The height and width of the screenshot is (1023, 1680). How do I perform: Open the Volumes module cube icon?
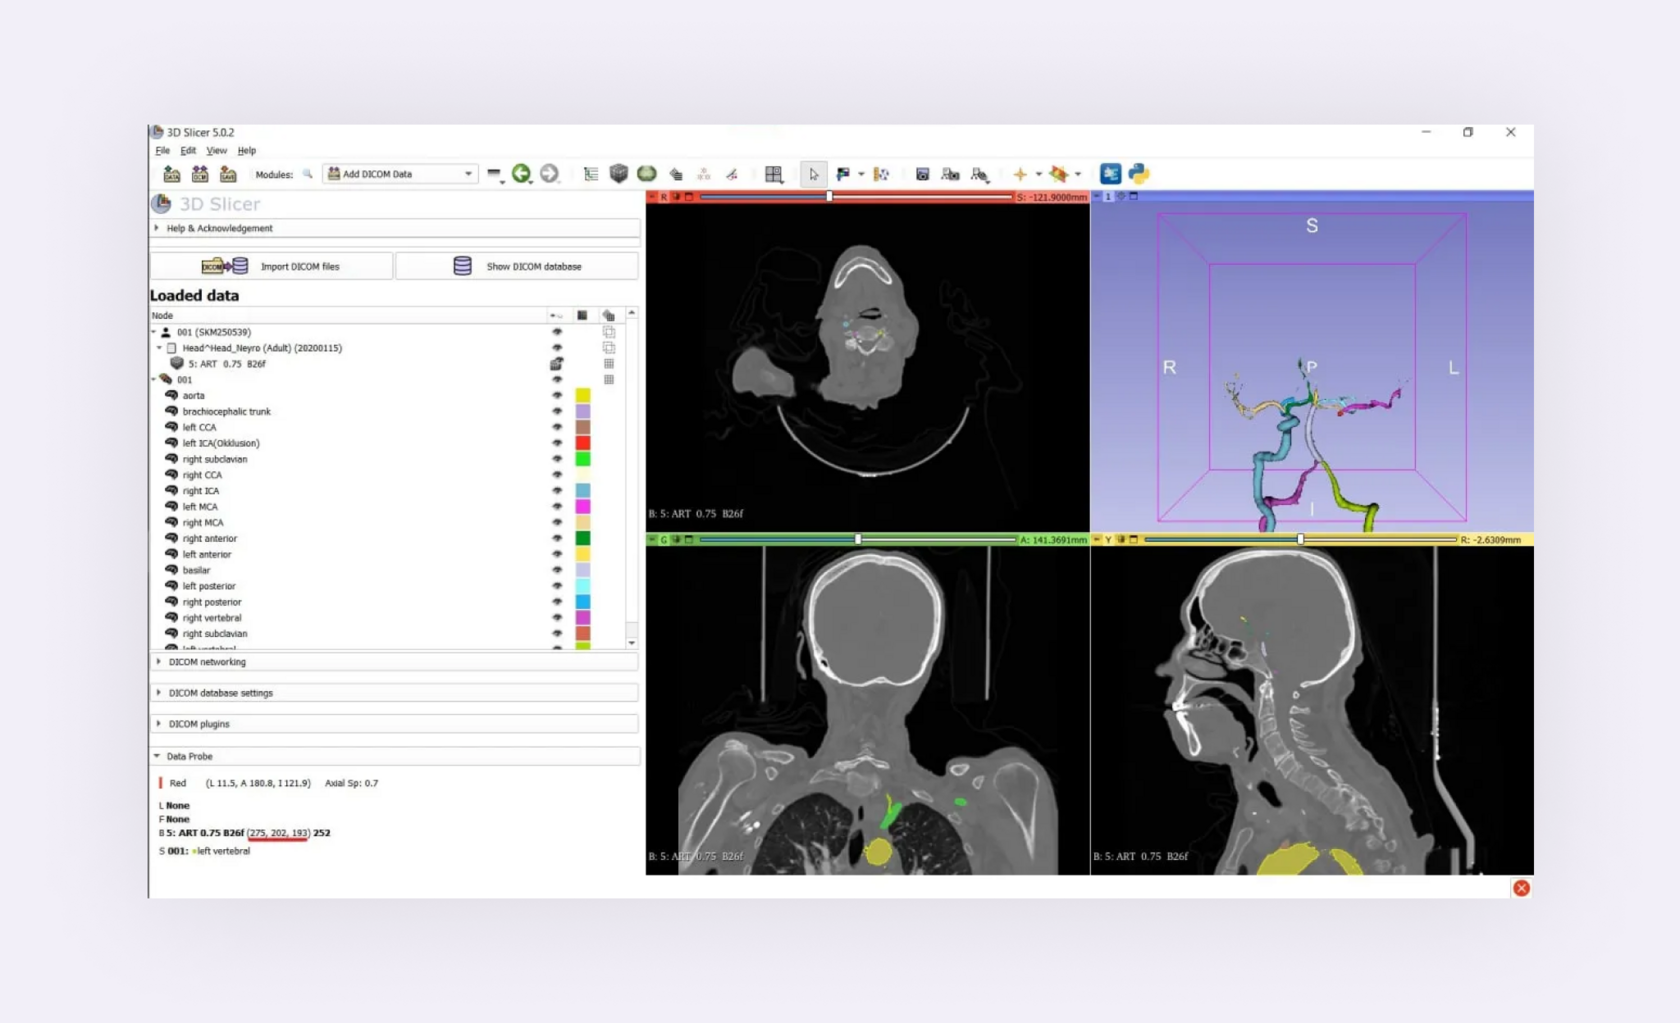point(619,174)
